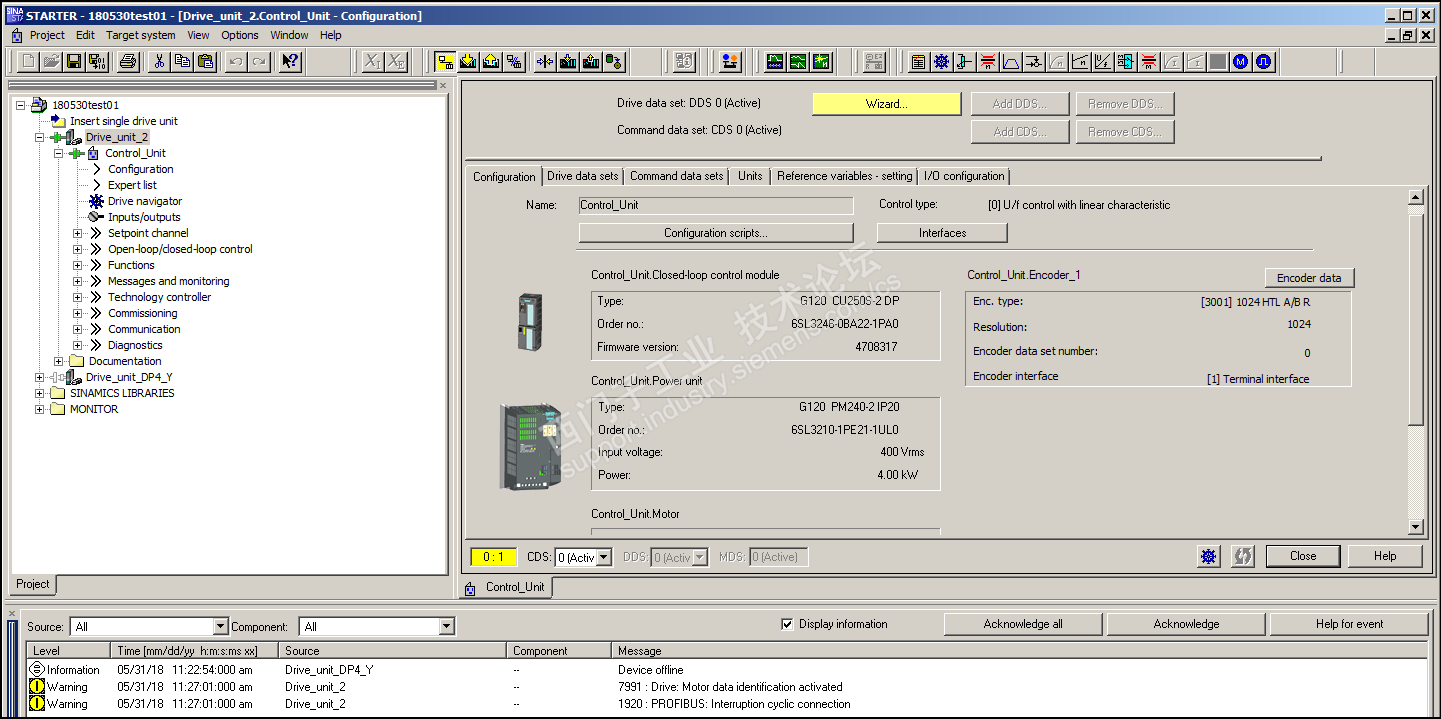Open the Source filter dropdown

(221, 627)
